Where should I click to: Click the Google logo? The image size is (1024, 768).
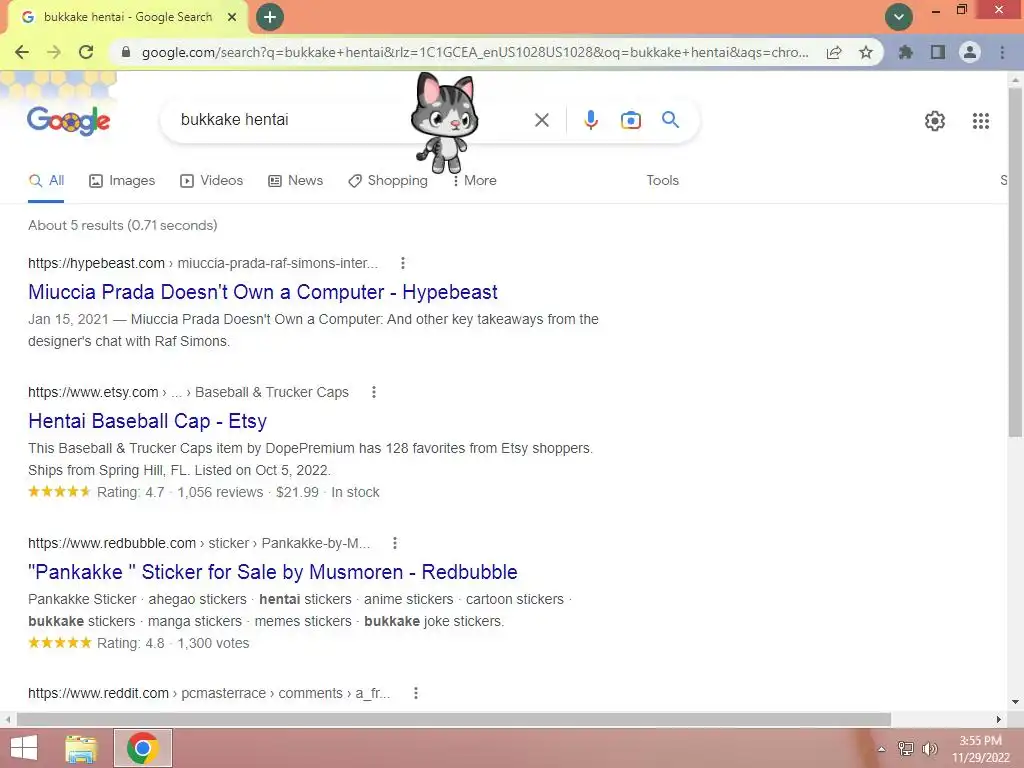coord(69,120)
